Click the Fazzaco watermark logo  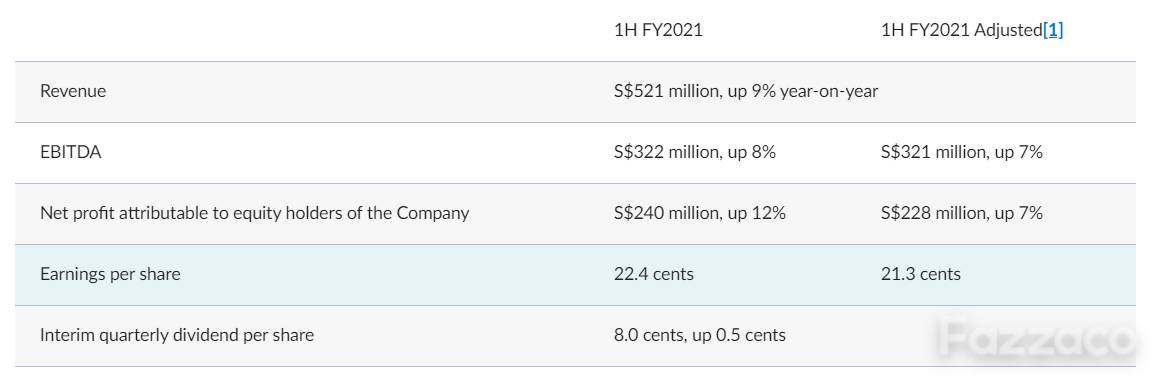click(x=1037, y=339)
